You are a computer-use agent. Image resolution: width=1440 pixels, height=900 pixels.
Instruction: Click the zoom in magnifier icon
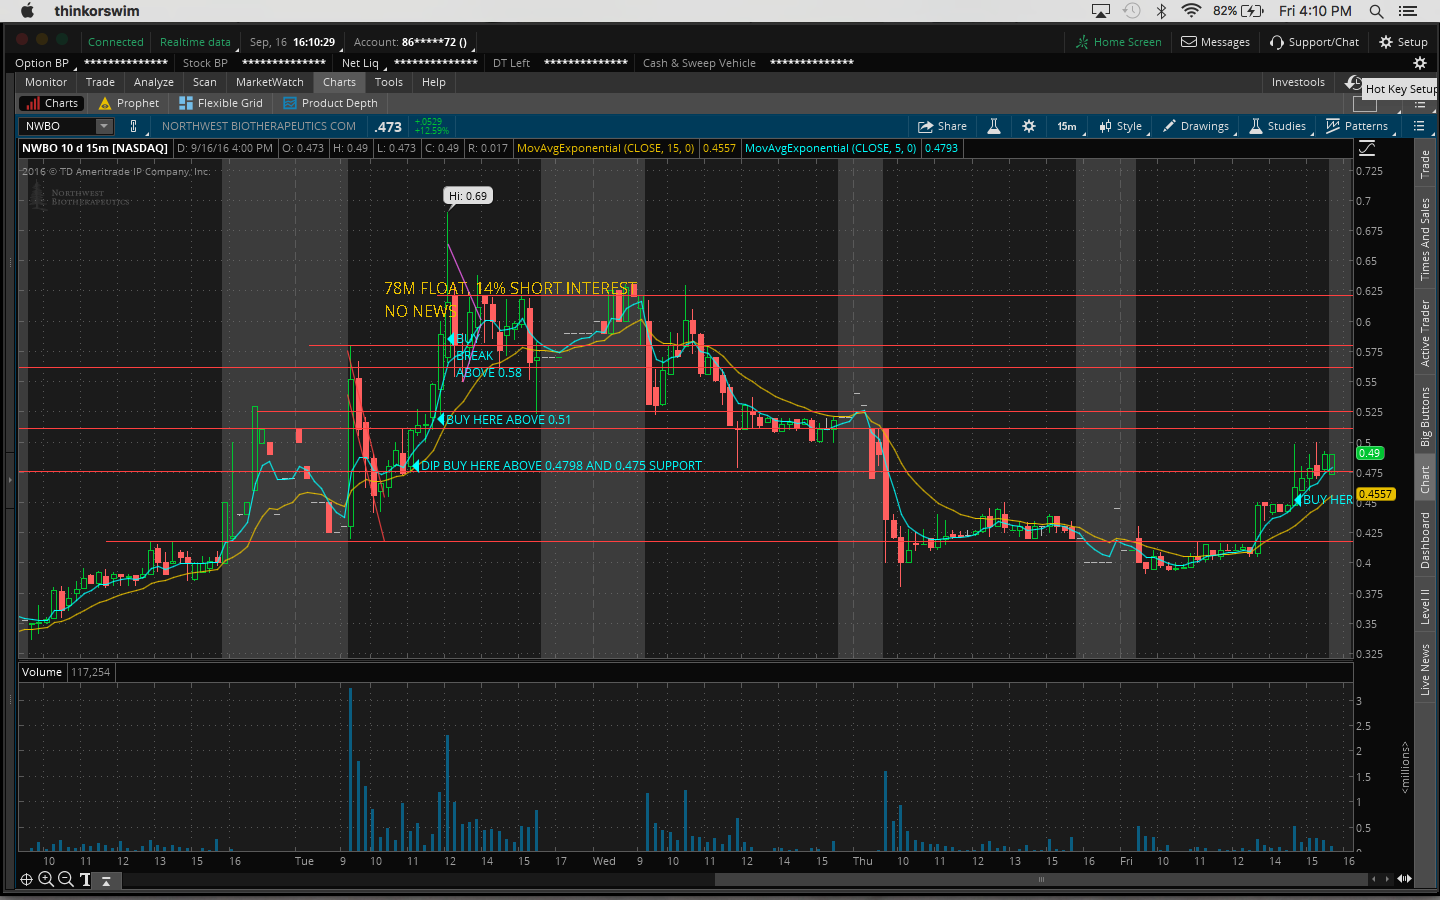tap(46, 880)
